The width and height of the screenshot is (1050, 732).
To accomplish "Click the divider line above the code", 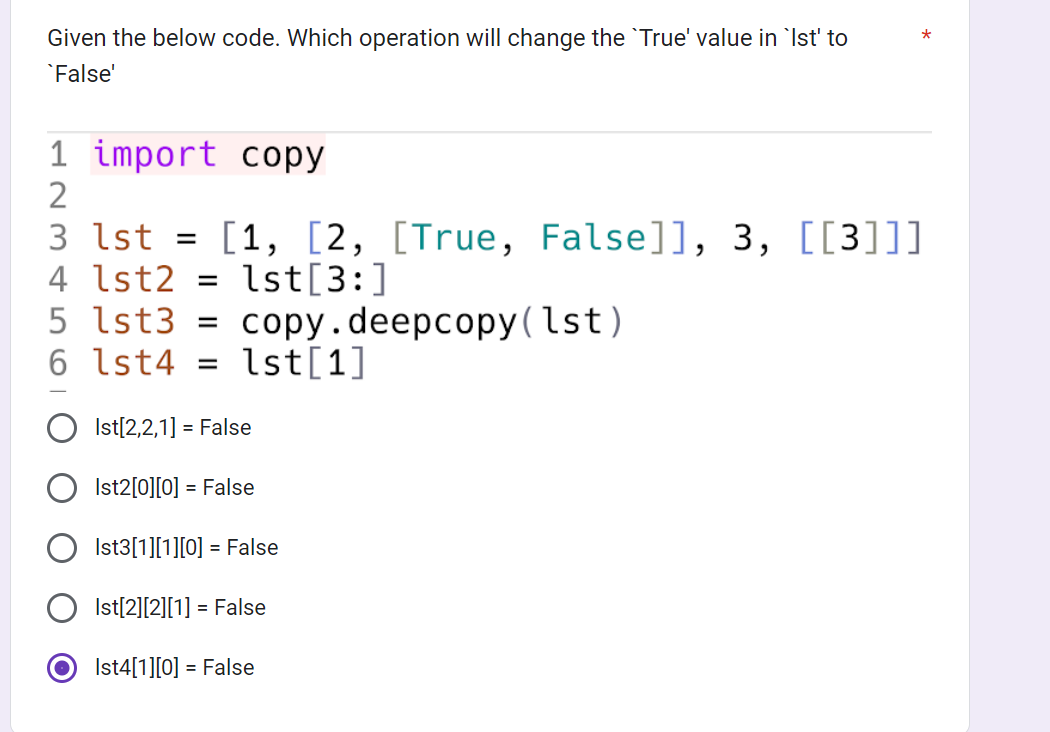I will pyautogui.click(x=490, y=130).
